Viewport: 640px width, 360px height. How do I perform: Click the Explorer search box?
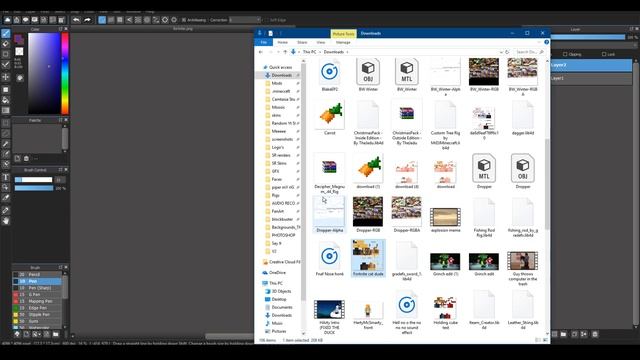[x=529, y=52]
